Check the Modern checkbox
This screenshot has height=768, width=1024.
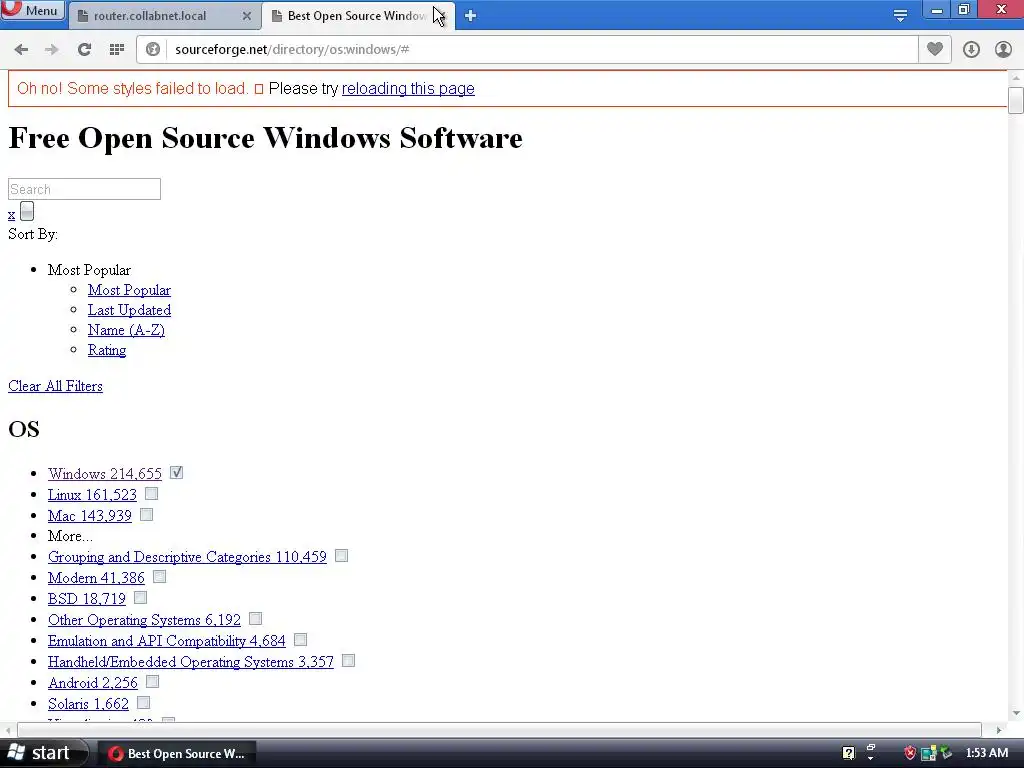160,577
